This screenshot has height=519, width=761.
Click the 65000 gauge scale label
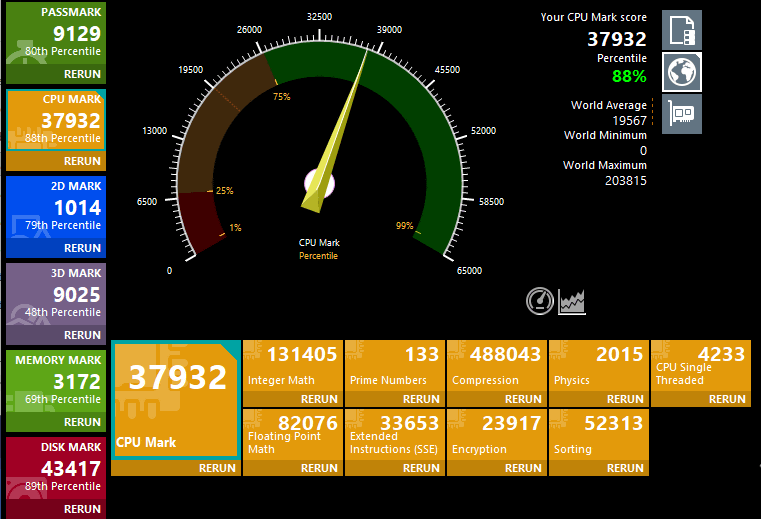click(469, 270)
